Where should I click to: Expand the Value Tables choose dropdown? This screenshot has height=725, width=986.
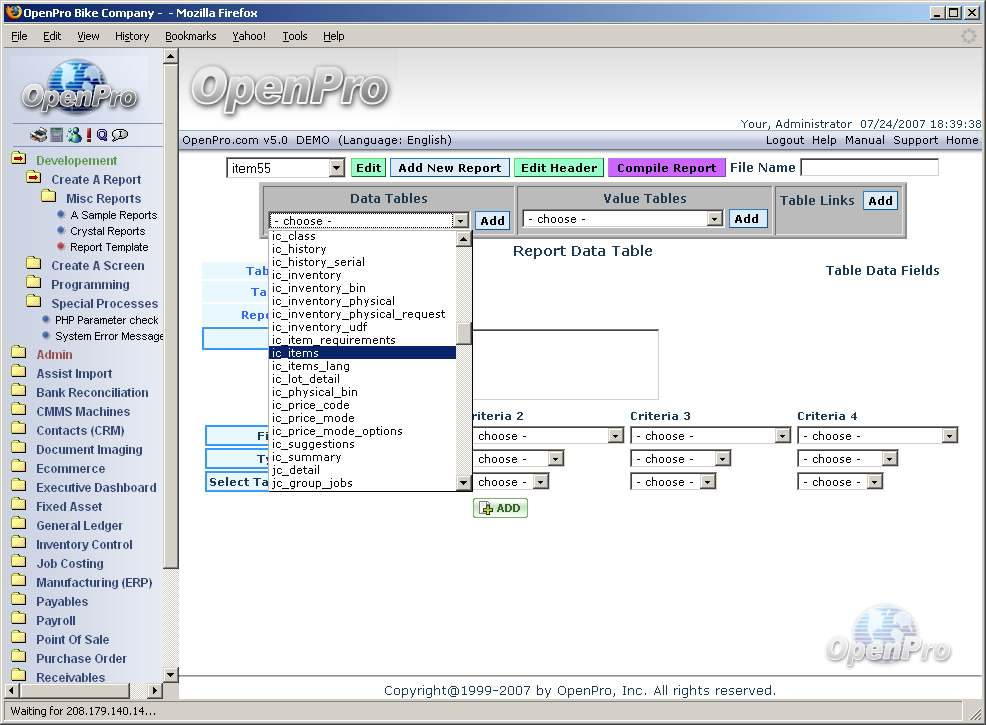click(x=714, y=219)
